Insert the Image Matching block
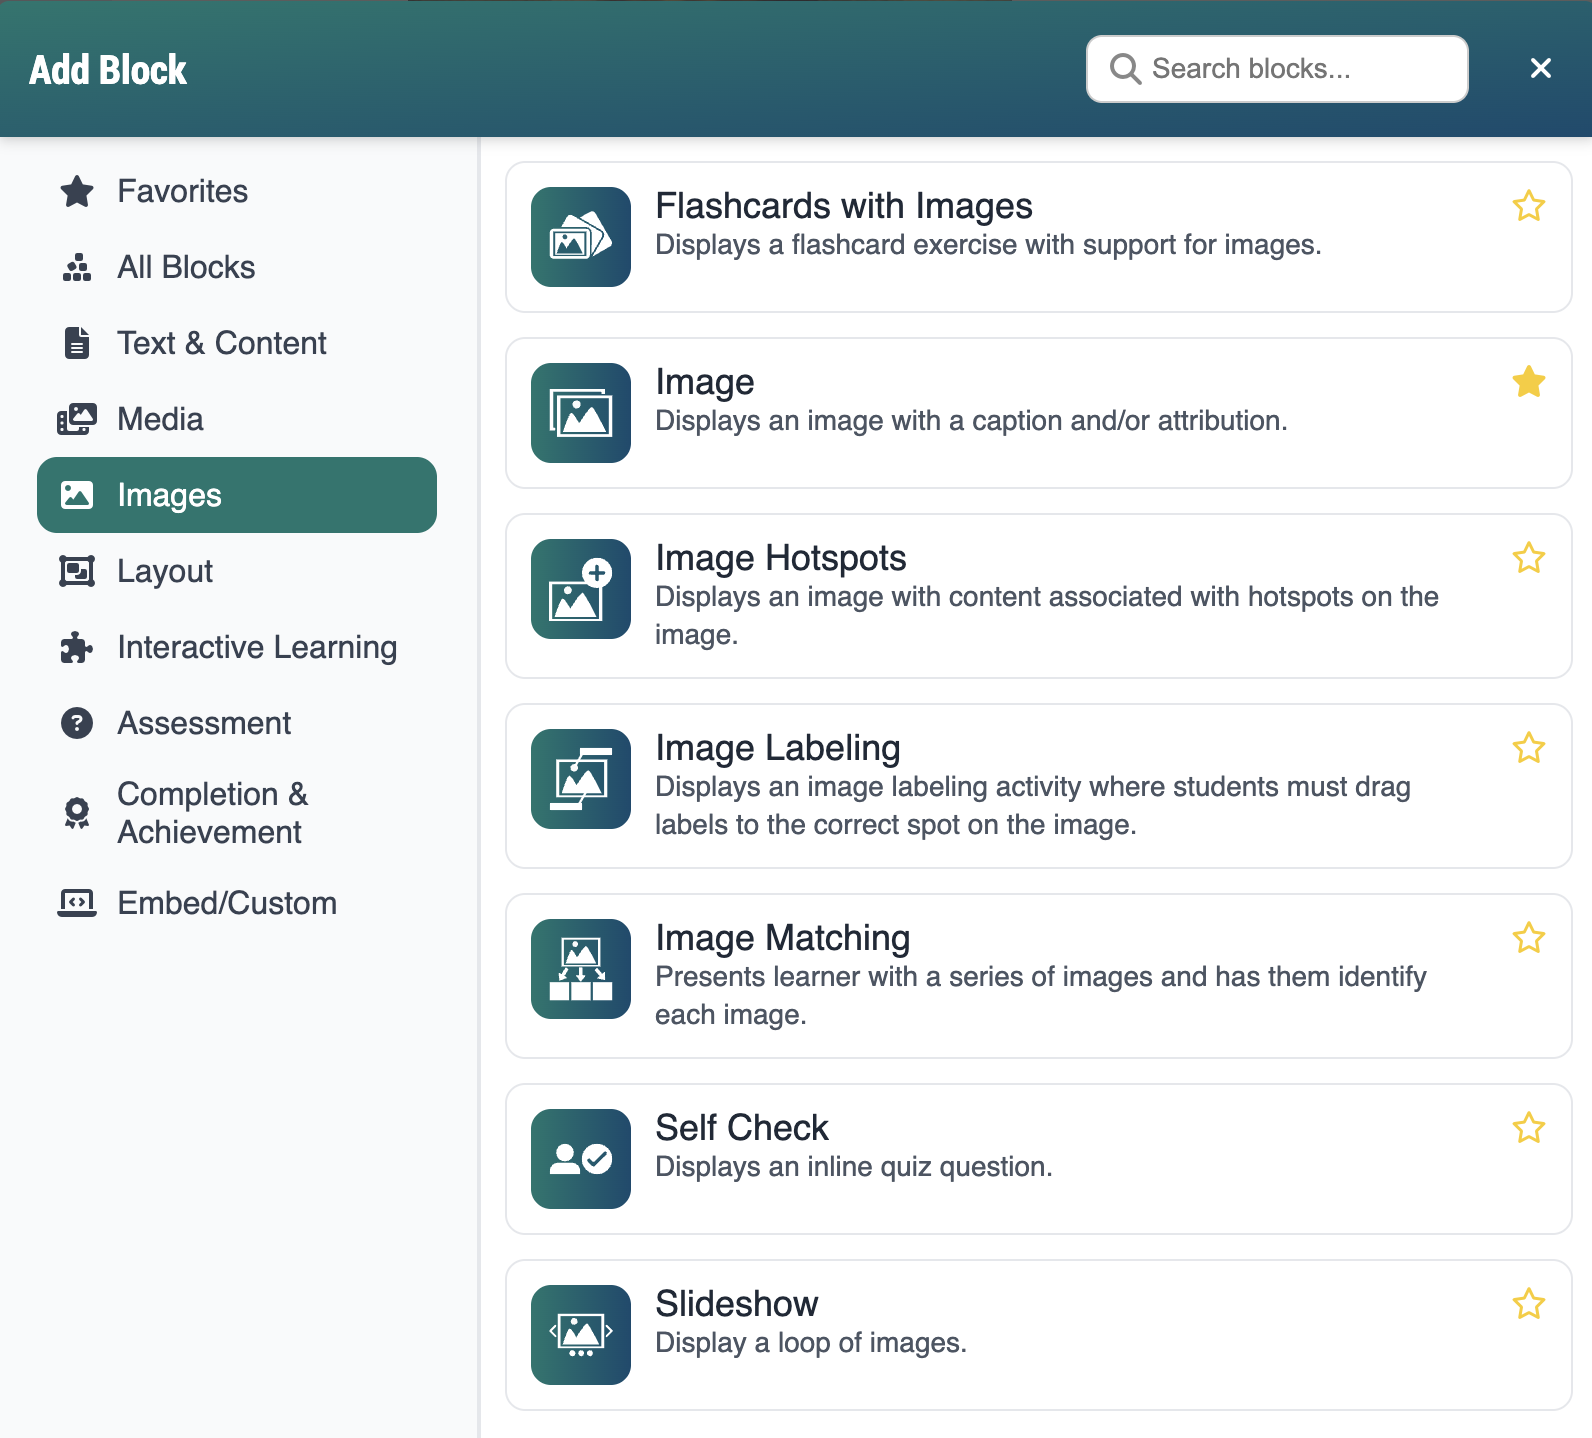 click(1039, 976)
